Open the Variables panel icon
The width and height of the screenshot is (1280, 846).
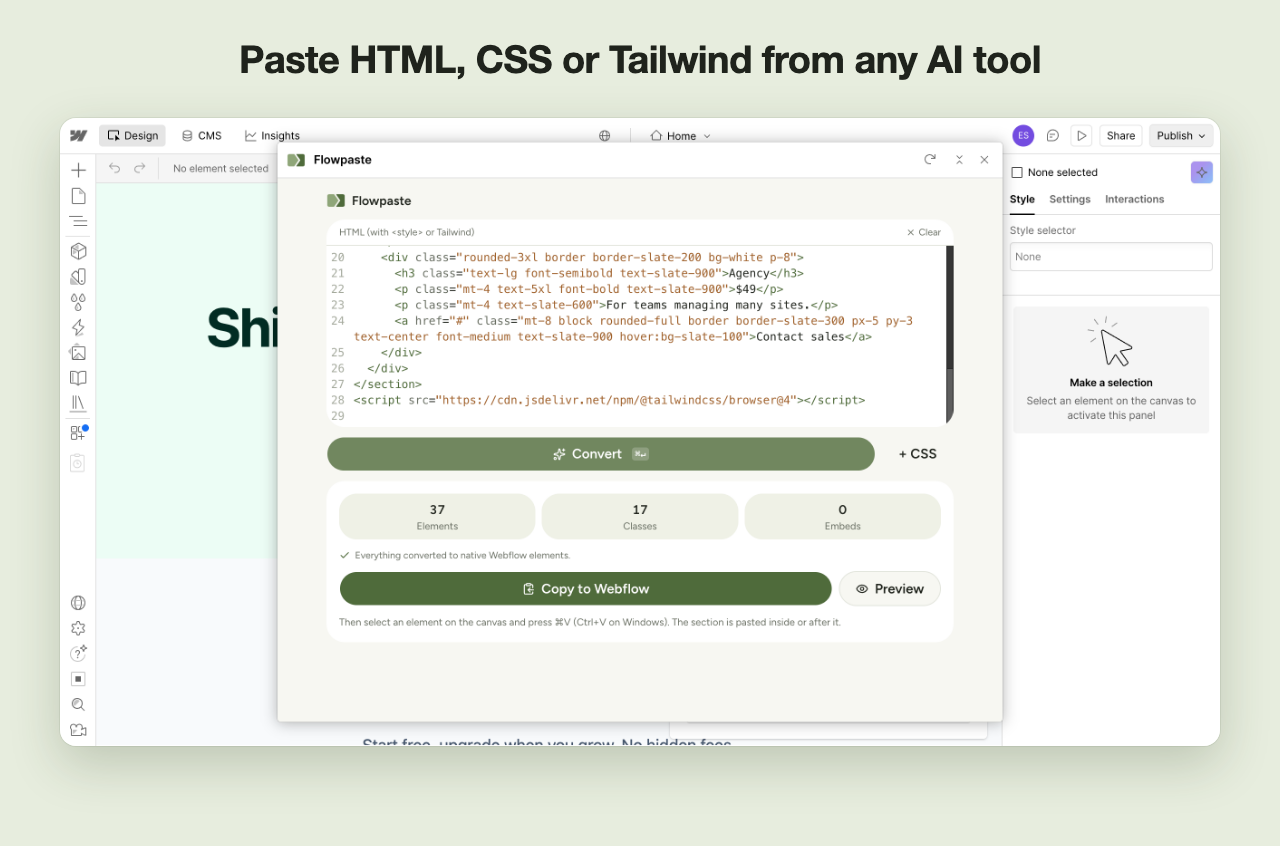78,277
